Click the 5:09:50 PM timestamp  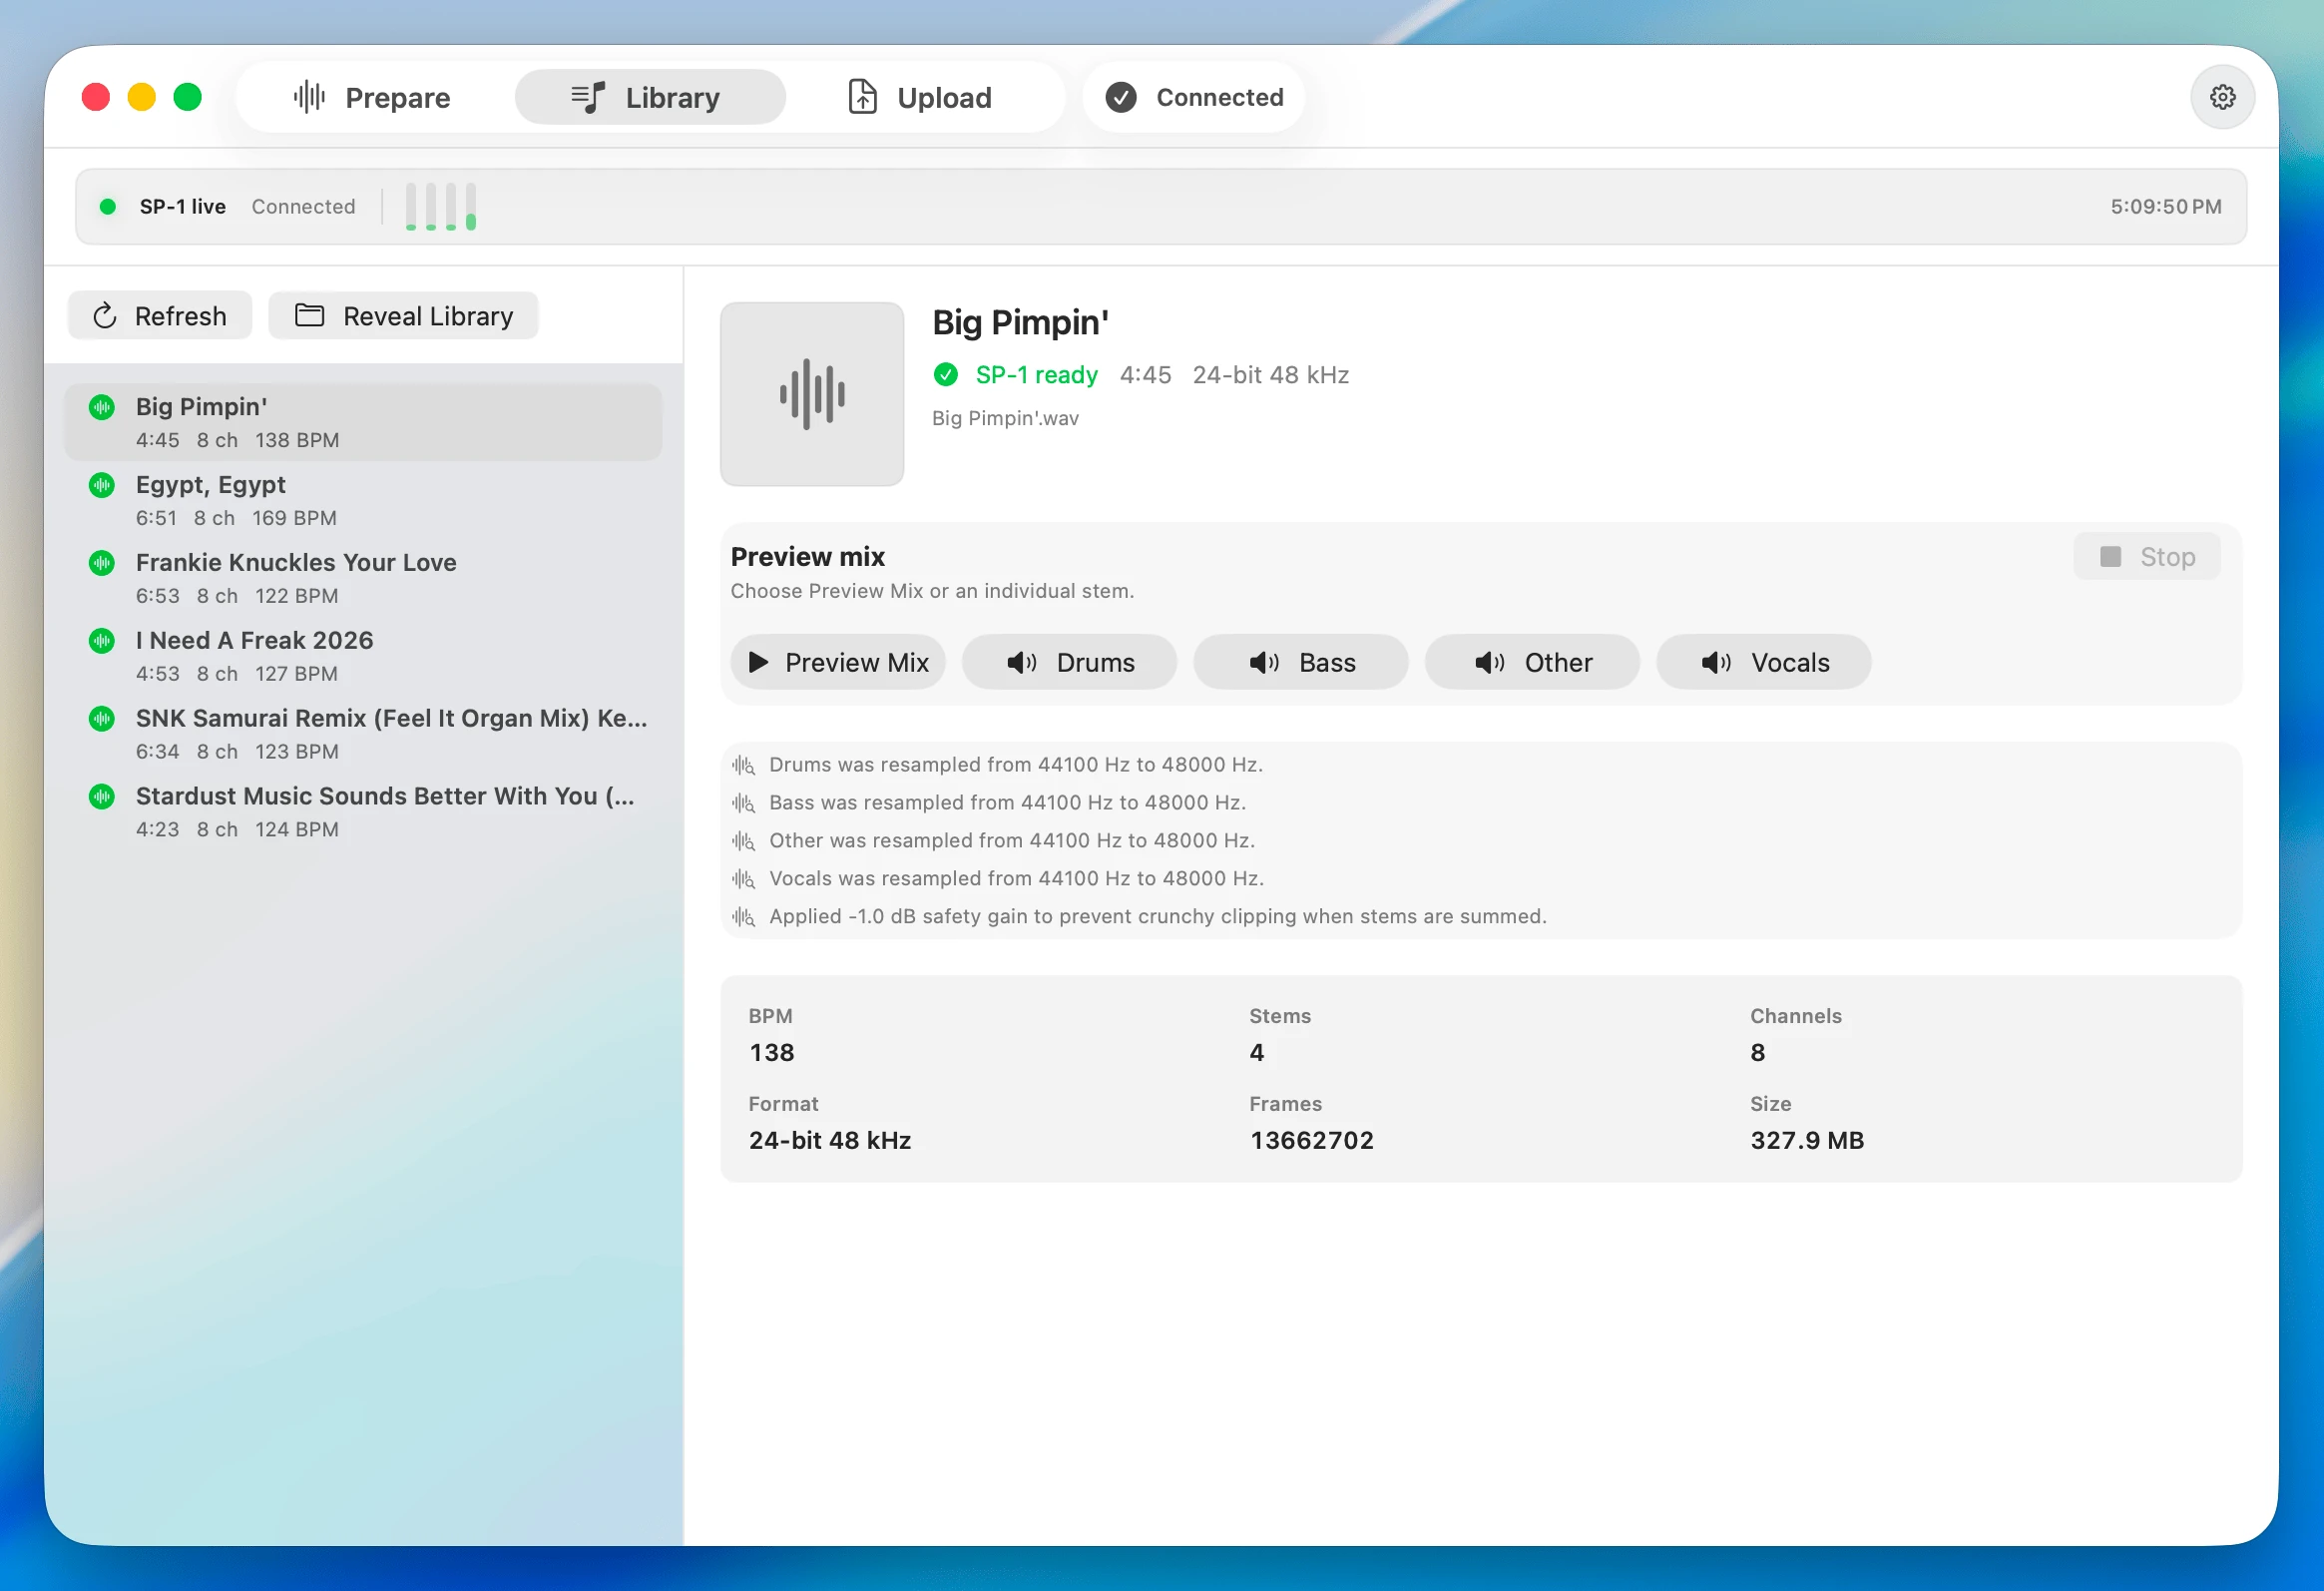(x=2166, y=206)
